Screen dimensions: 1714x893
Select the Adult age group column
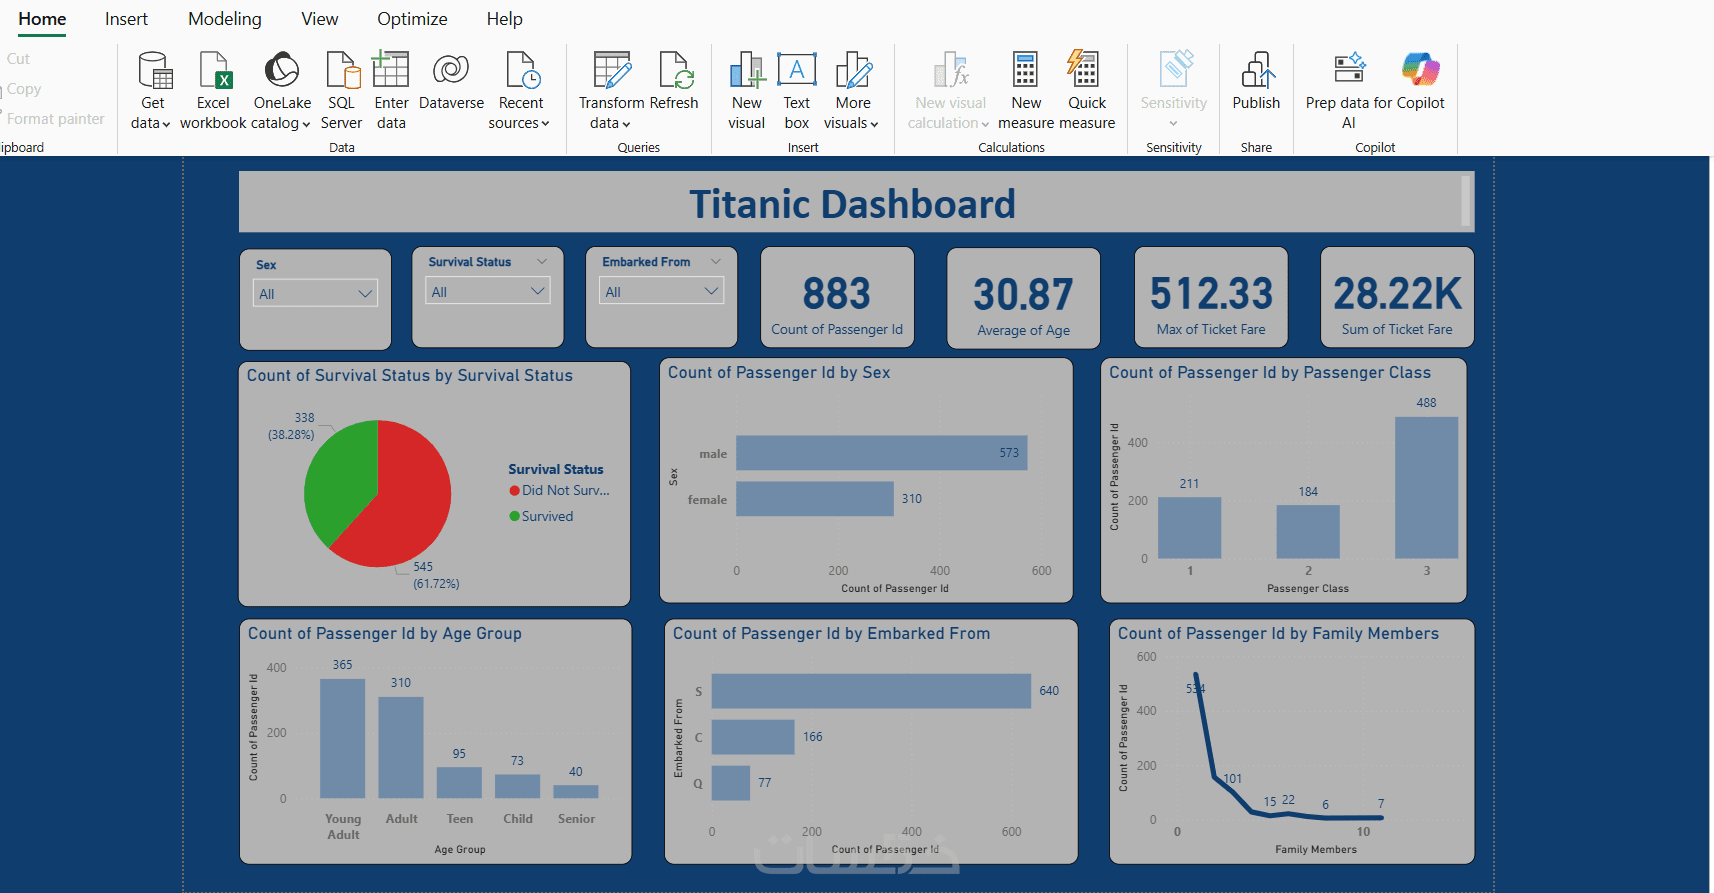pos(401,748)
